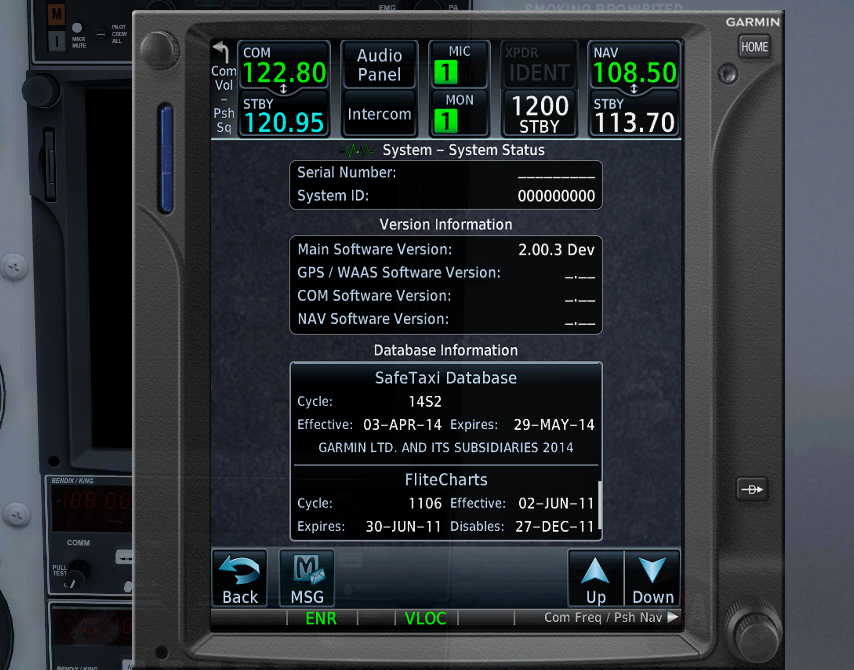Click the HOME button on Garmin bezel
The width and height of the screenshot is (854, 670).
[754, 47]
